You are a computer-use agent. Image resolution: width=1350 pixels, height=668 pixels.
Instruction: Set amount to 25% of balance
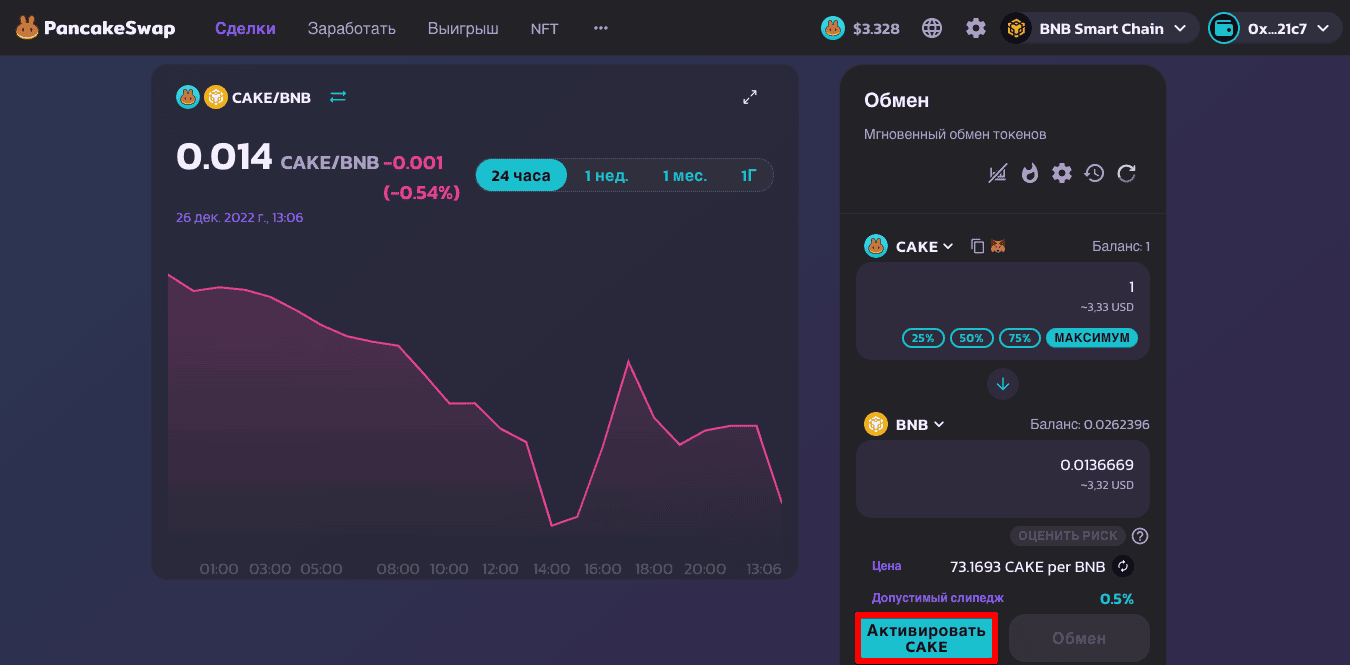tap(923, 338)
